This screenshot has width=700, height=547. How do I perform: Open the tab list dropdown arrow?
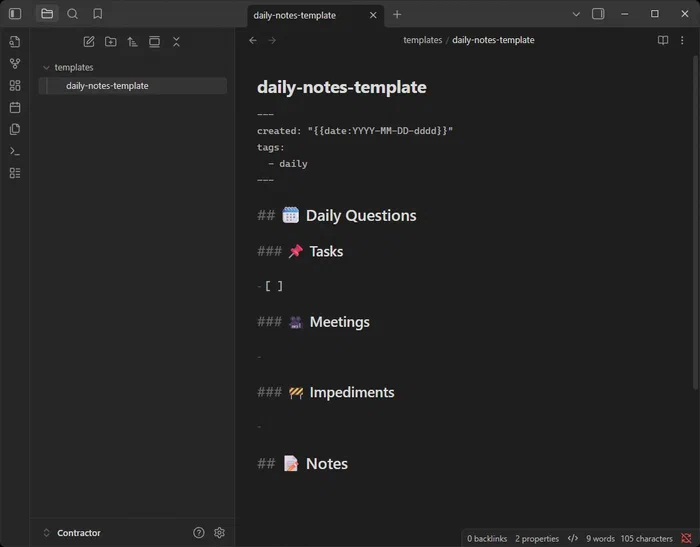click(576, 14)
